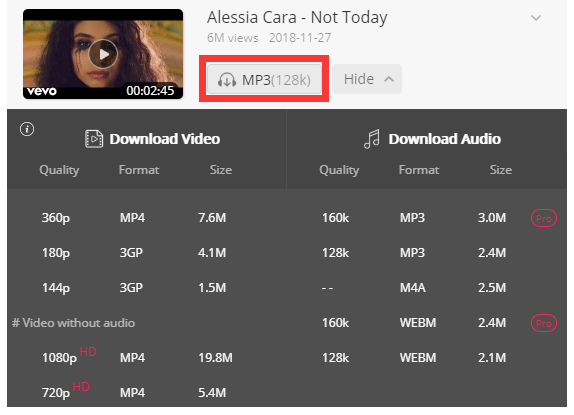Click the Pro badge beside 160k WEBM
The width and height of the screenshot is (574, 415).
(x=544, y=323)
